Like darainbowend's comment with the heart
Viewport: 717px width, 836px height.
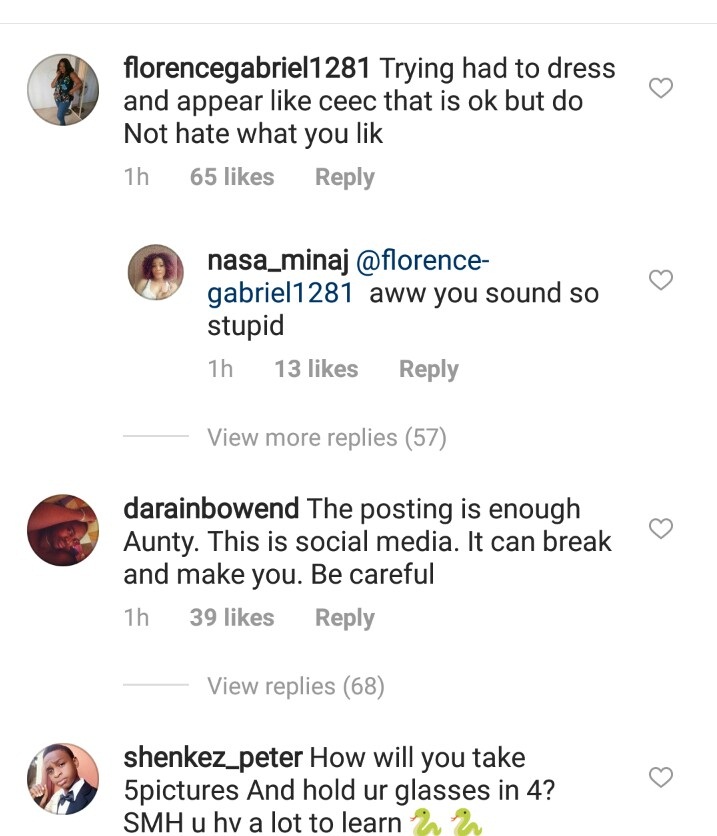pyautogui.click(x=661, y=528)
